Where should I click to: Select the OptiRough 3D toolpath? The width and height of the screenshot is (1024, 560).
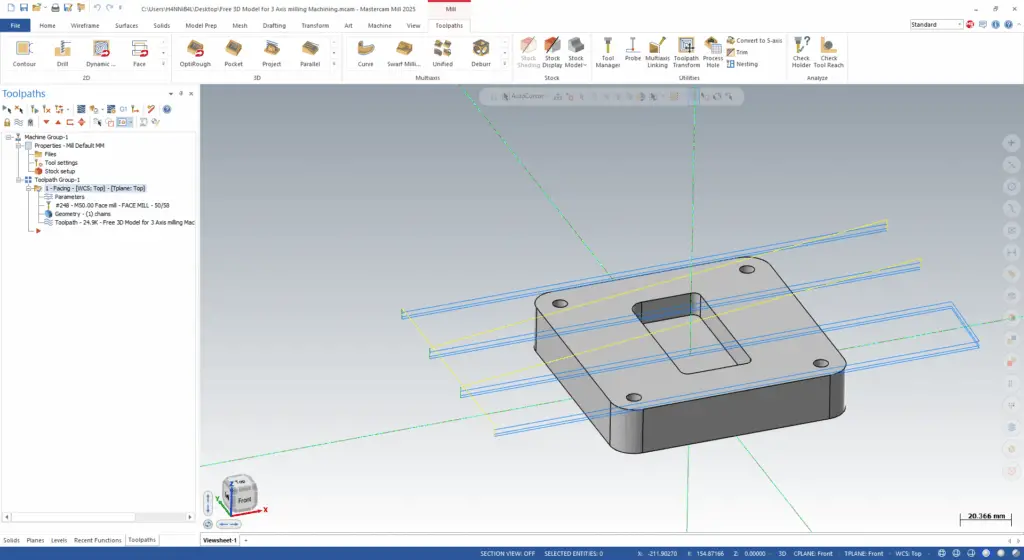(x=195, y=54)
